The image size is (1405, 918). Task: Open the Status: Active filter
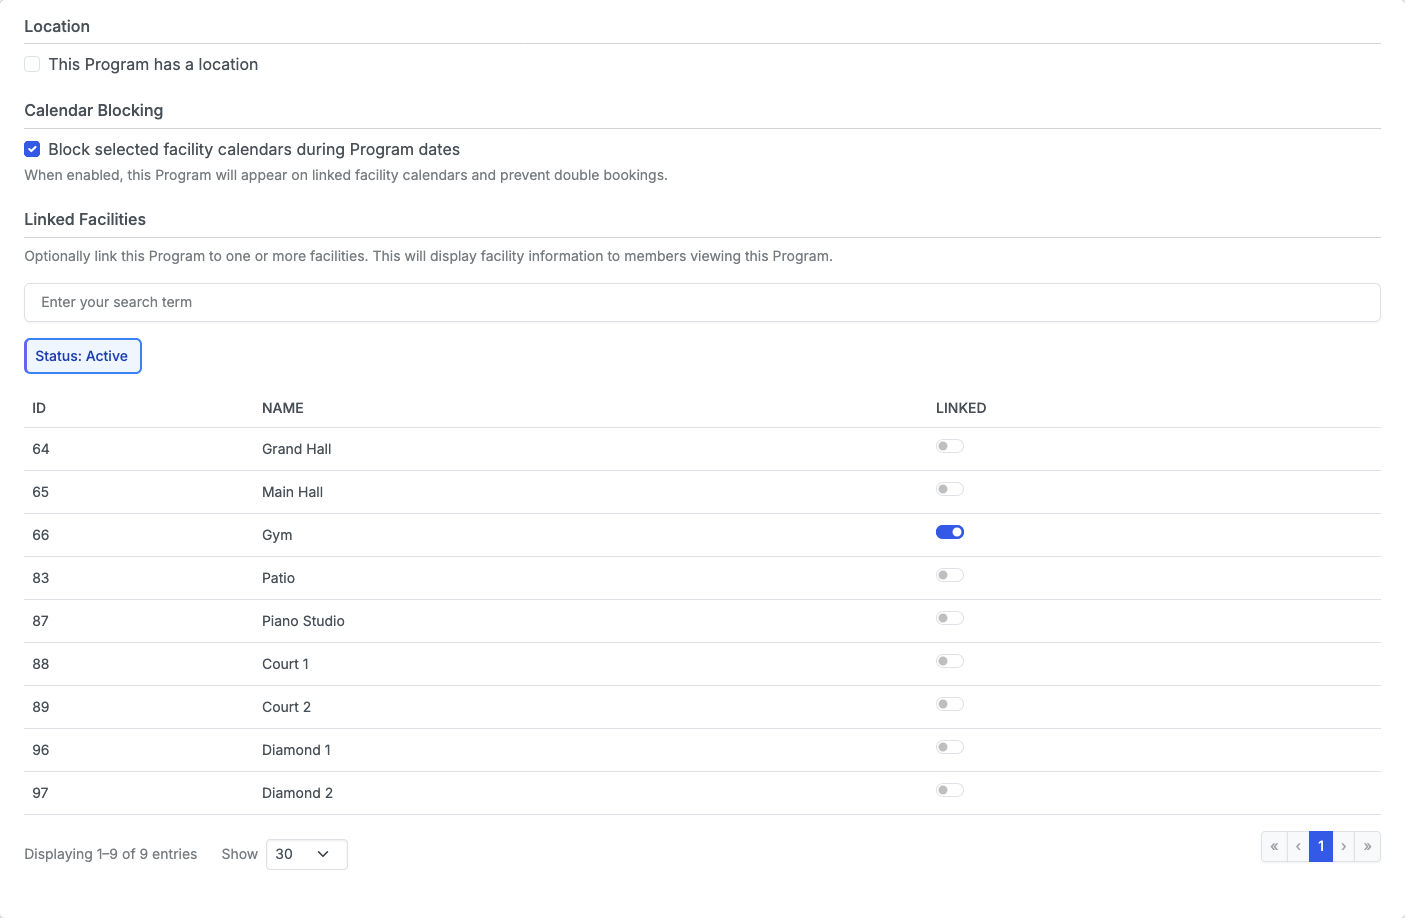point(82,356)
